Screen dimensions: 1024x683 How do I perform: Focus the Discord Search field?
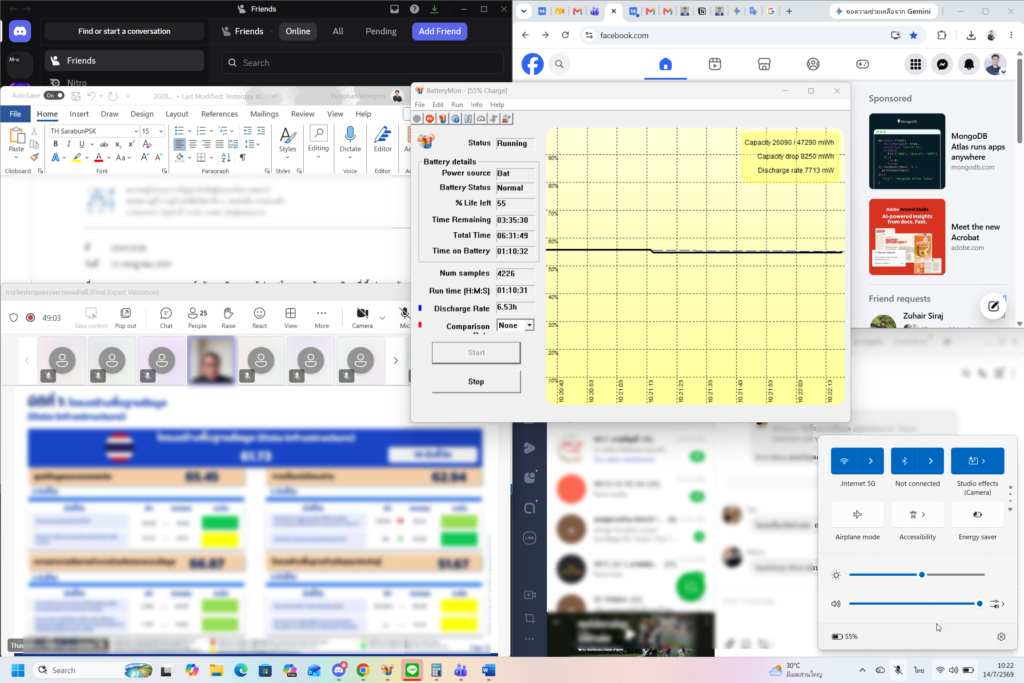(362, 63)
